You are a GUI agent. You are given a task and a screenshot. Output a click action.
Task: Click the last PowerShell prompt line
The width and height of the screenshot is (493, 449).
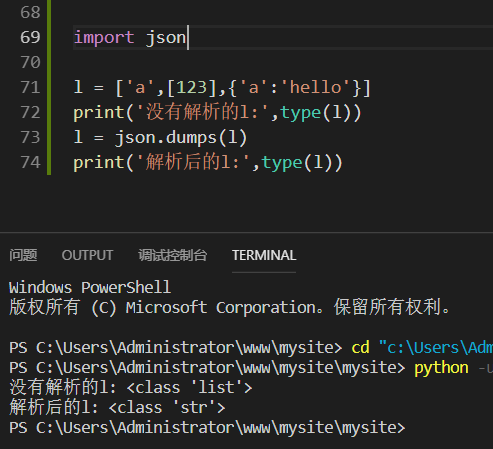(207, 428)
